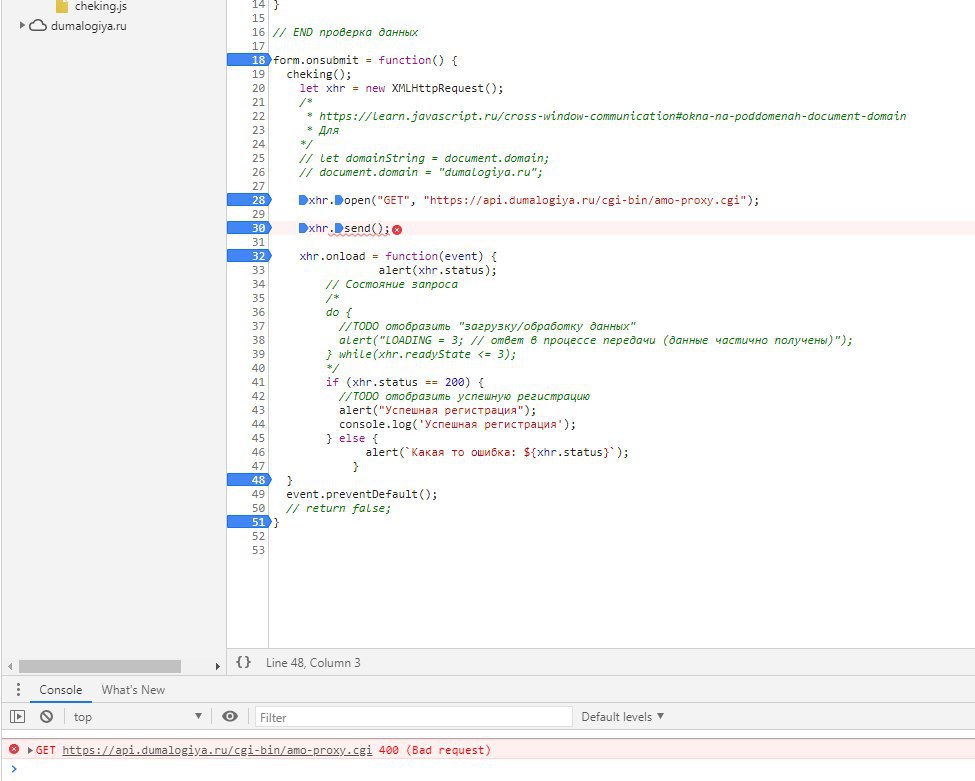Click the file navigator horizontal scrollbar
Viewport: 975px width, 781px height.
tap(100, 666)
